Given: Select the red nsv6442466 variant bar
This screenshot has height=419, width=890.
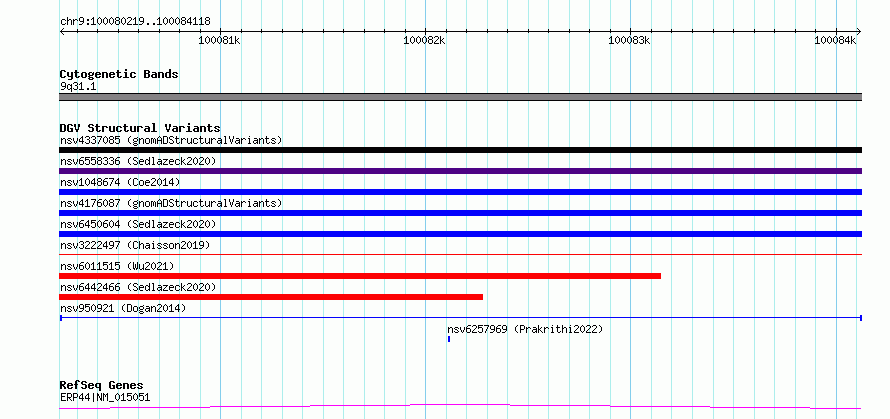Looking at the screenshot, I should 271,297.
